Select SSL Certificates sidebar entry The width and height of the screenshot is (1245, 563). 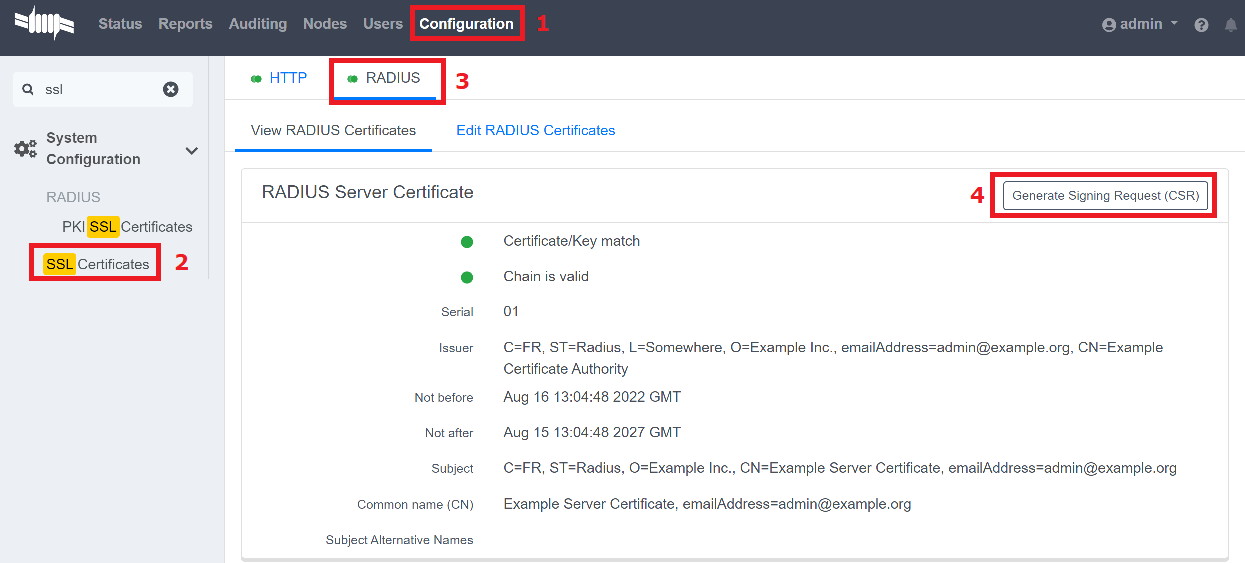pos(97,264)
